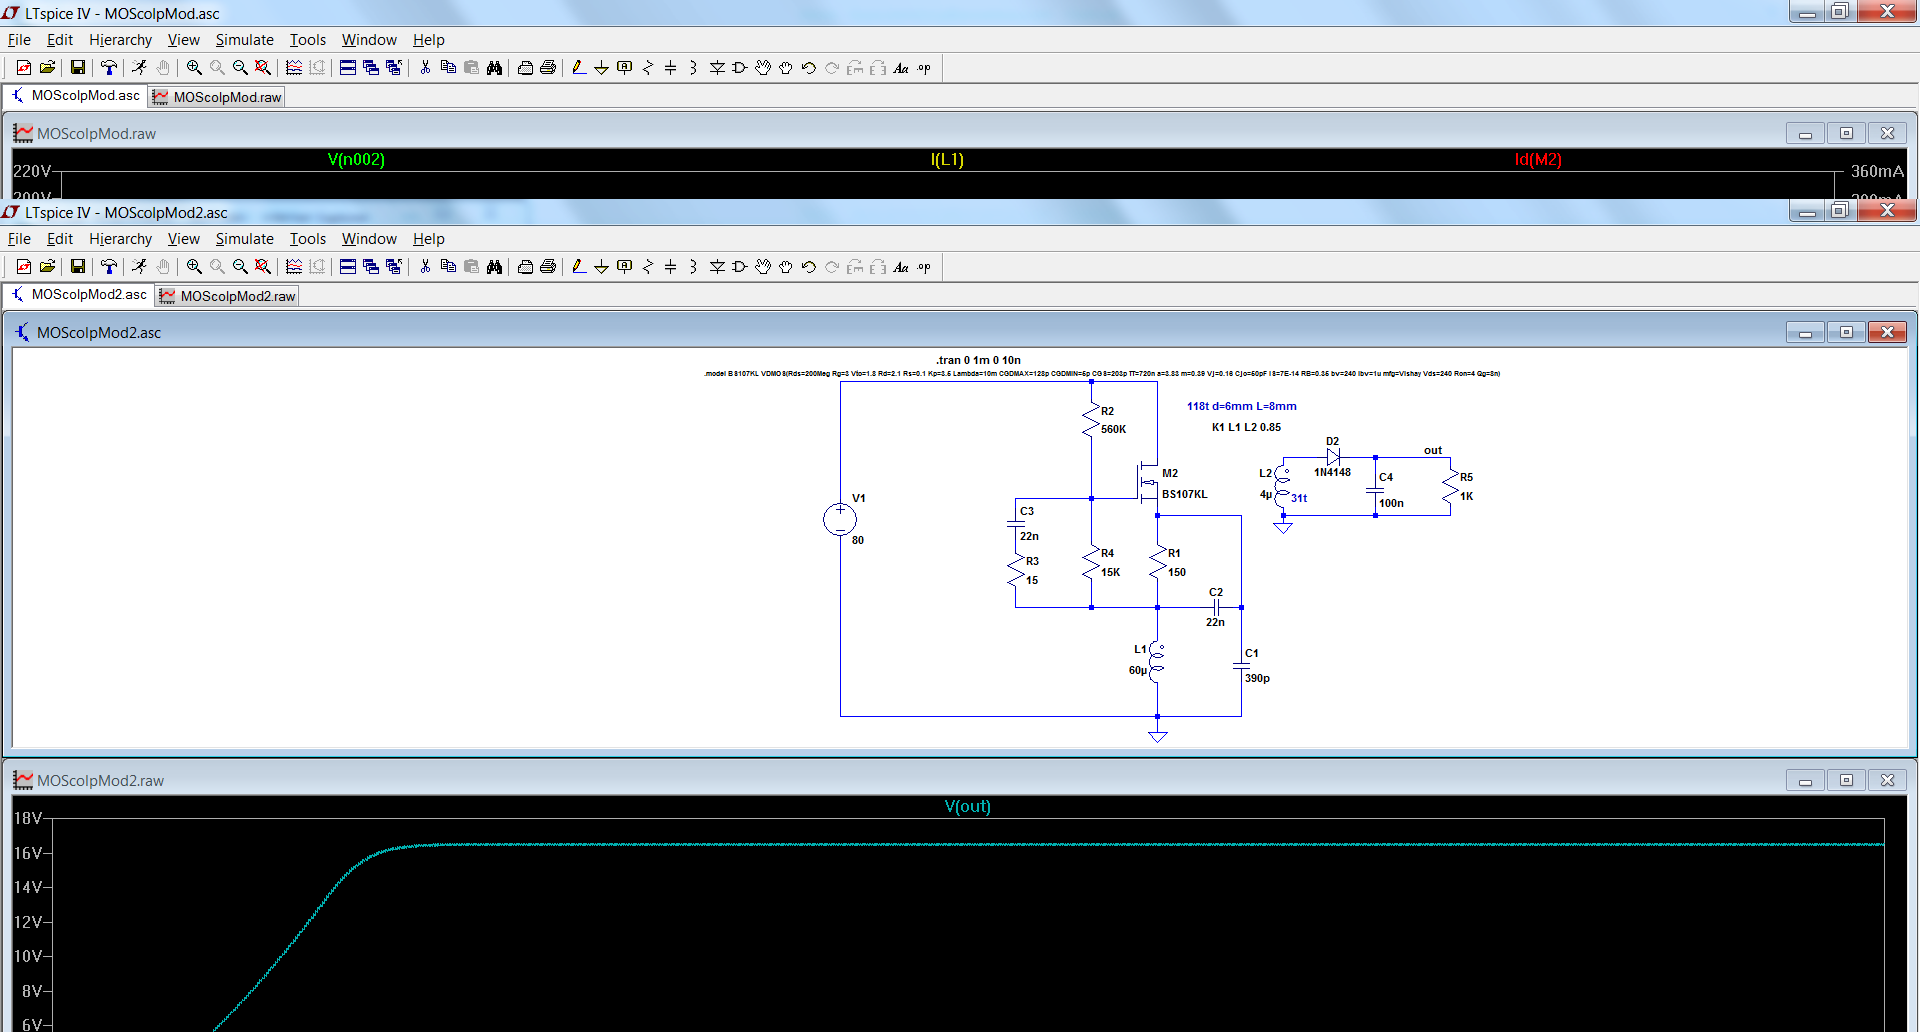Switch to MOScolpMod2.raw tab
Screen dimensions: 1920x1032
click(x=227, y=296)
